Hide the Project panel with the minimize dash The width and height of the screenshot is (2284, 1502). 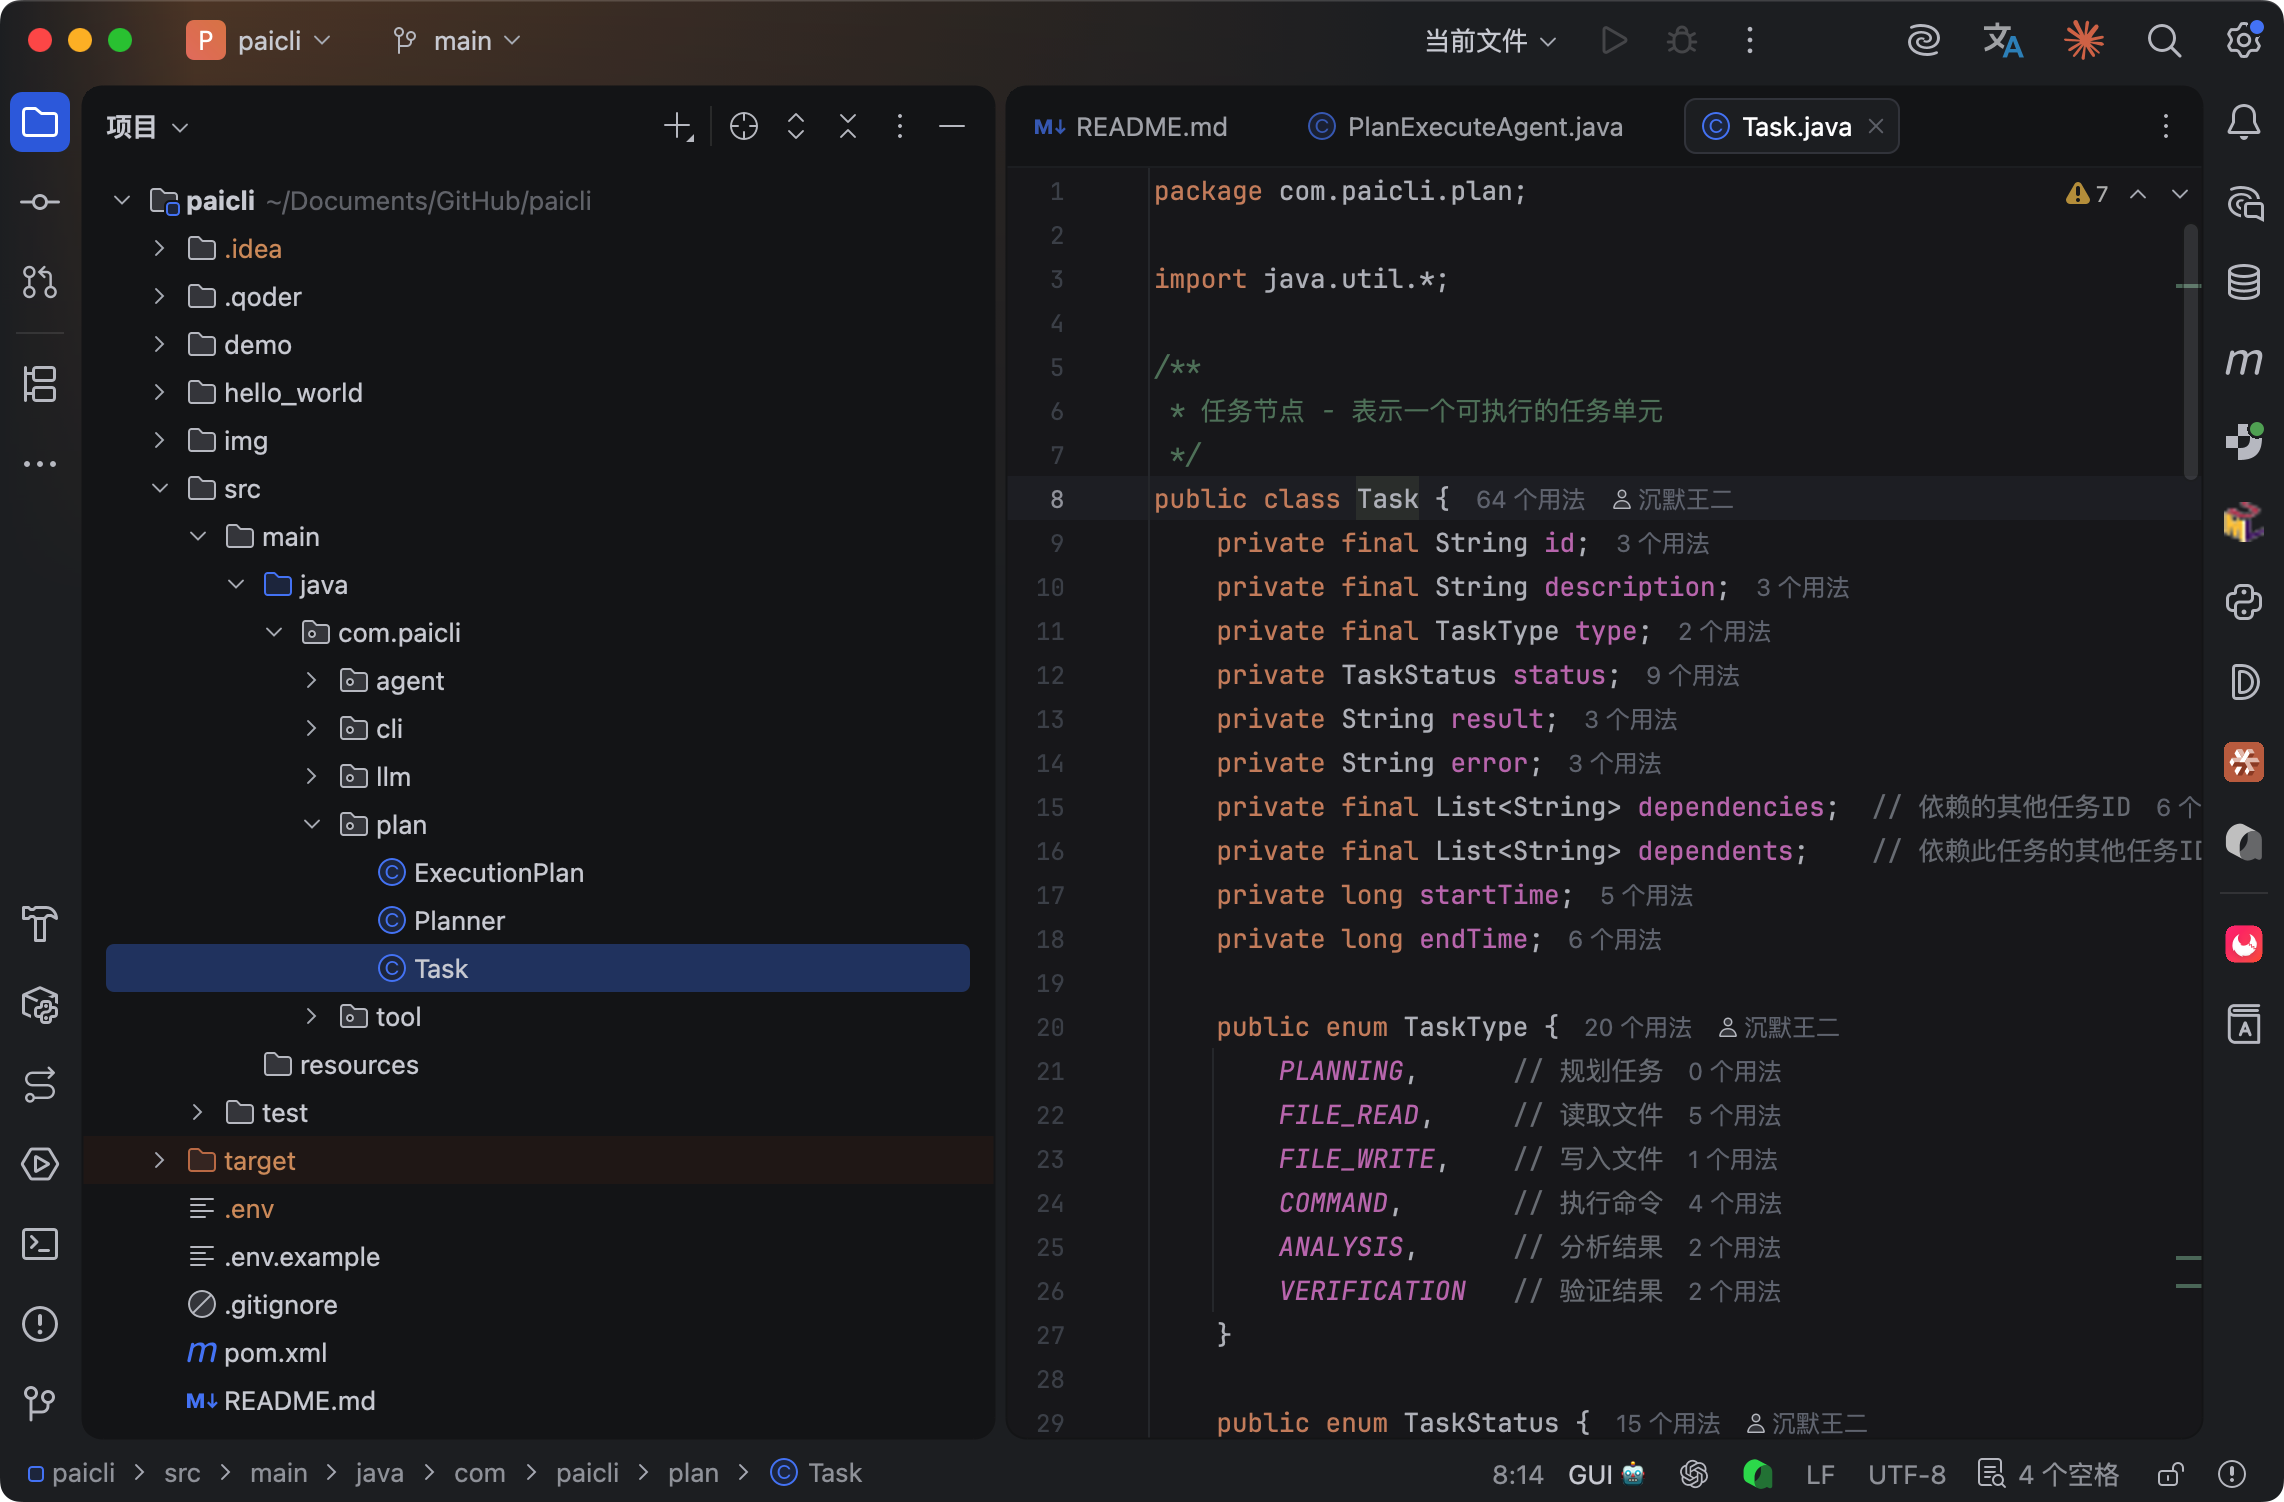click(952, 126)
